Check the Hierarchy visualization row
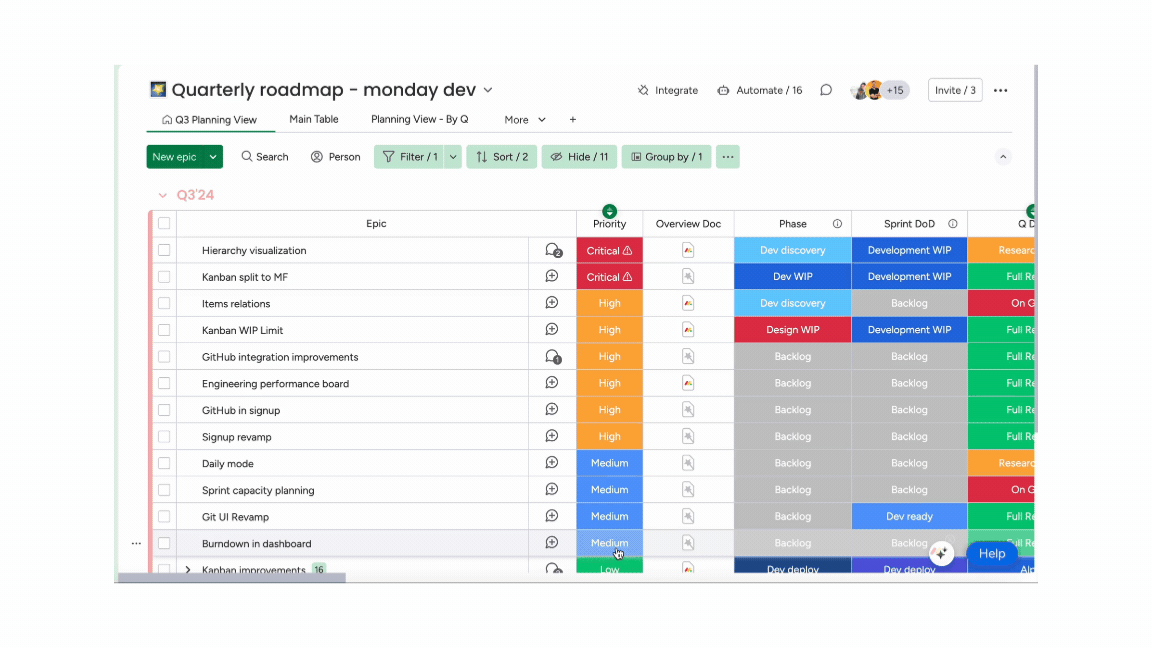This screenshot has width=1152, height=648. coord(164,251)
